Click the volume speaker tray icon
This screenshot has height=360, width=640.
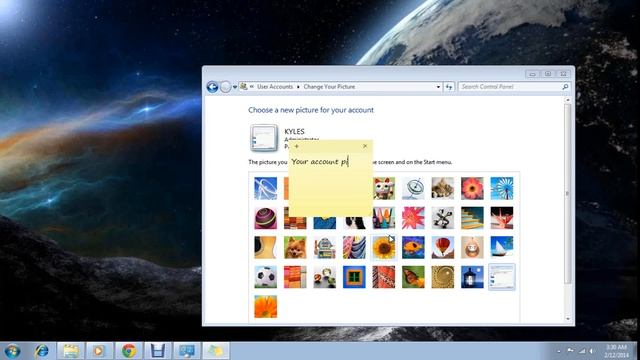tap(591, 351)
